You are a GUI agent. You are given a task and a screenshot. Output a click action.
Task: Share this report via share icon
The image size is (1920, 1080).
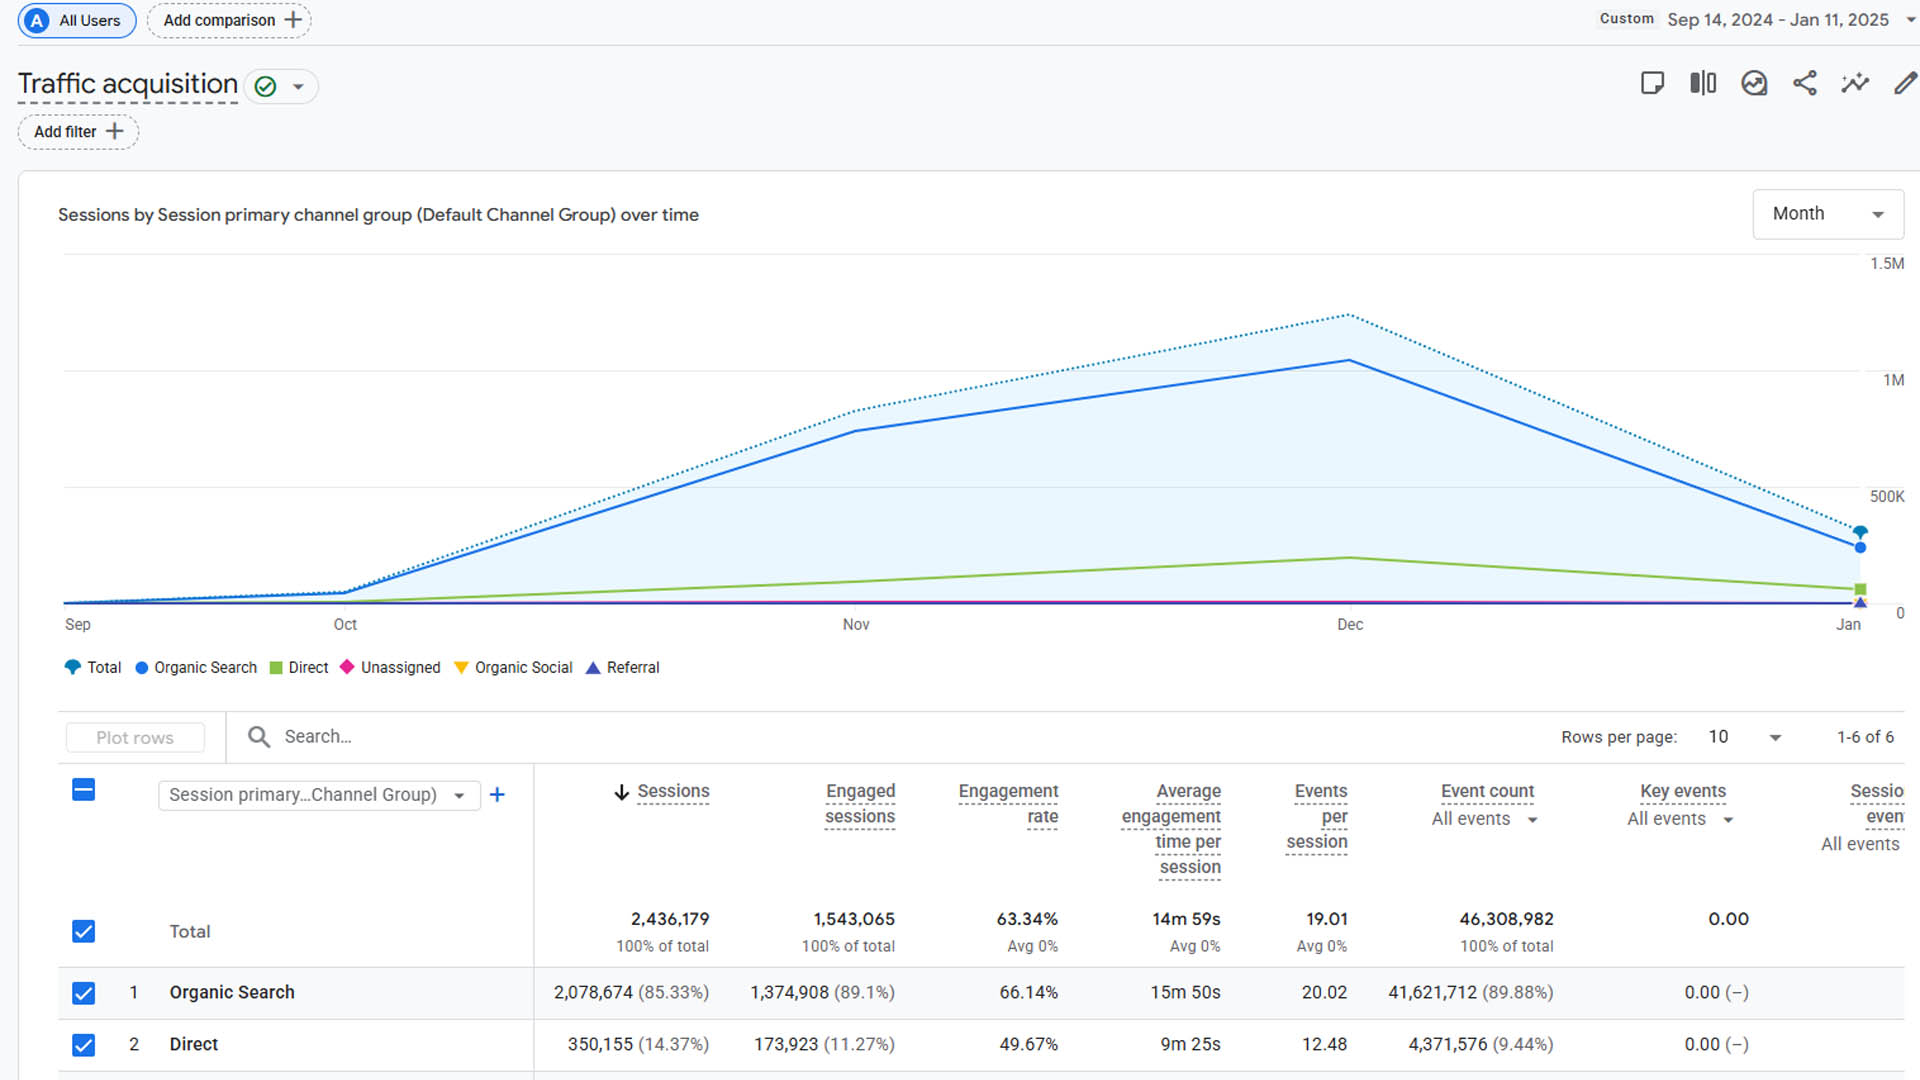(x=1805, y=83)
